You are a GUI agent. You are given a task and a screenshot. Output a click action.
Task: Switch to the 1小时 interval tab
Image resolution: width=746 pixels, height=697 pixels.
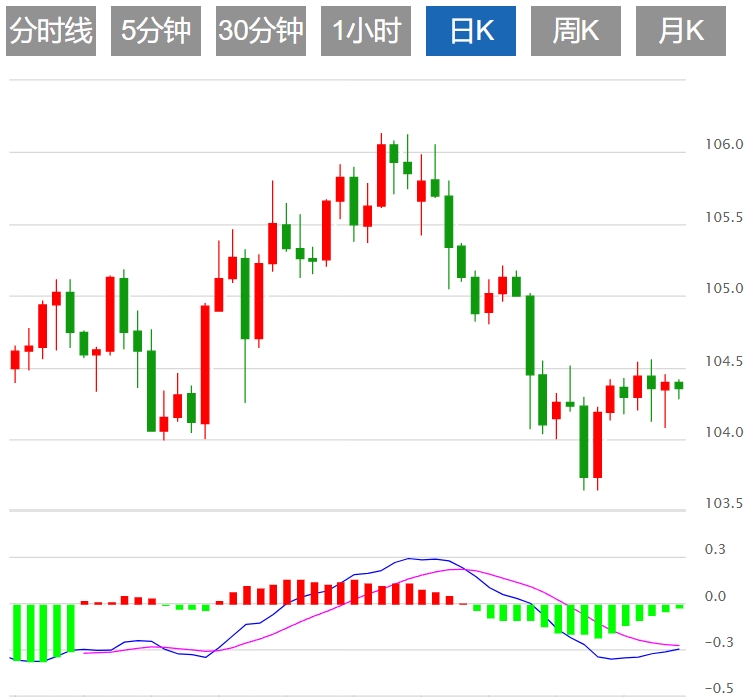365,31
